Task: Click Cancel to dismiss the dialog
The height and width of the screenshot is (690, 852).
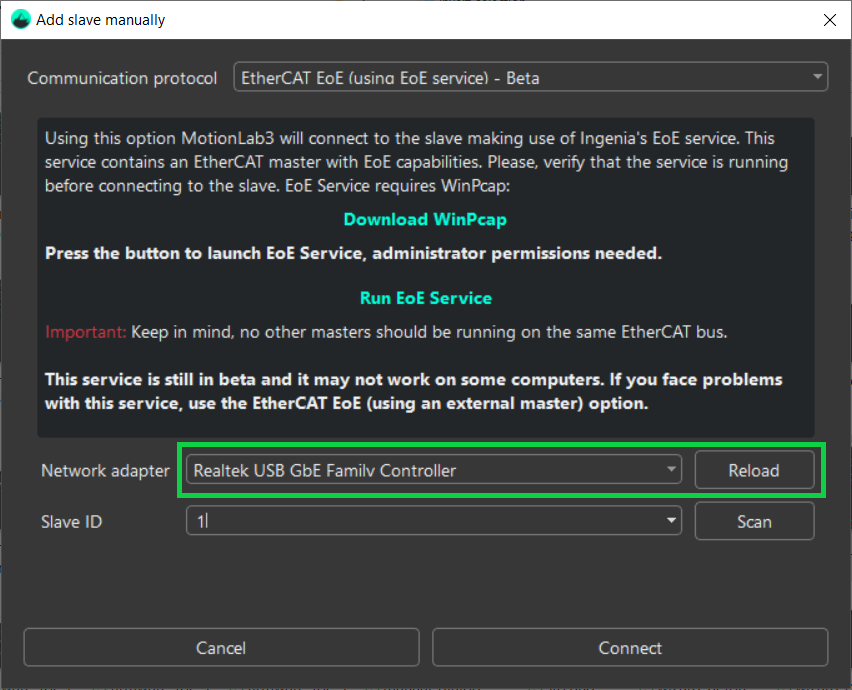Action: [x=220, y=648]
